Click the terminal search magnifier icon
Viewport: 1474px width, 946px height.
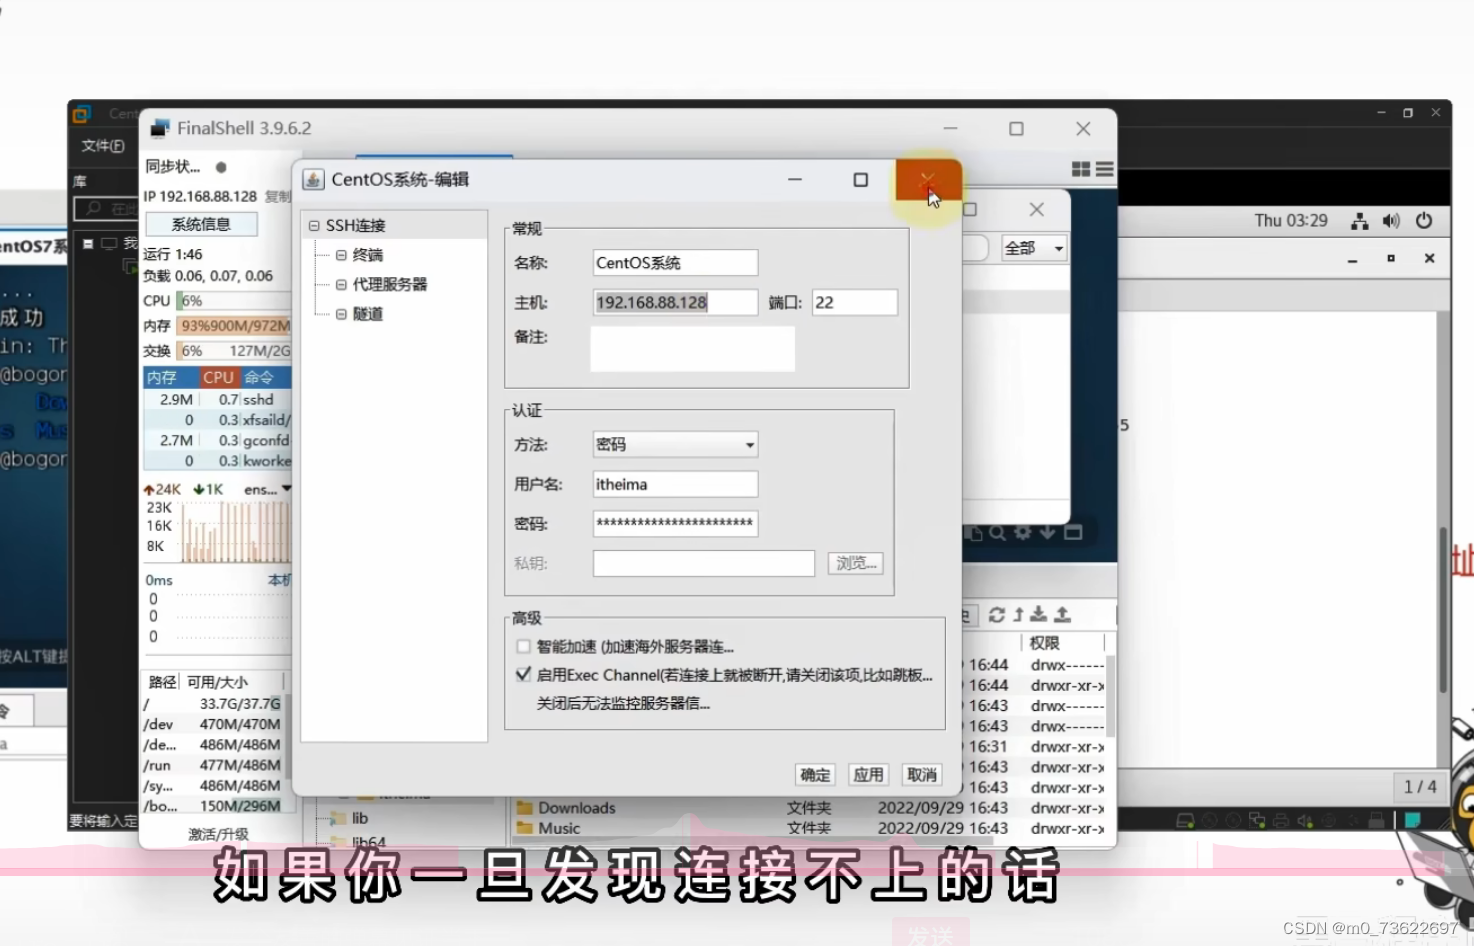[x=997, y=533]
